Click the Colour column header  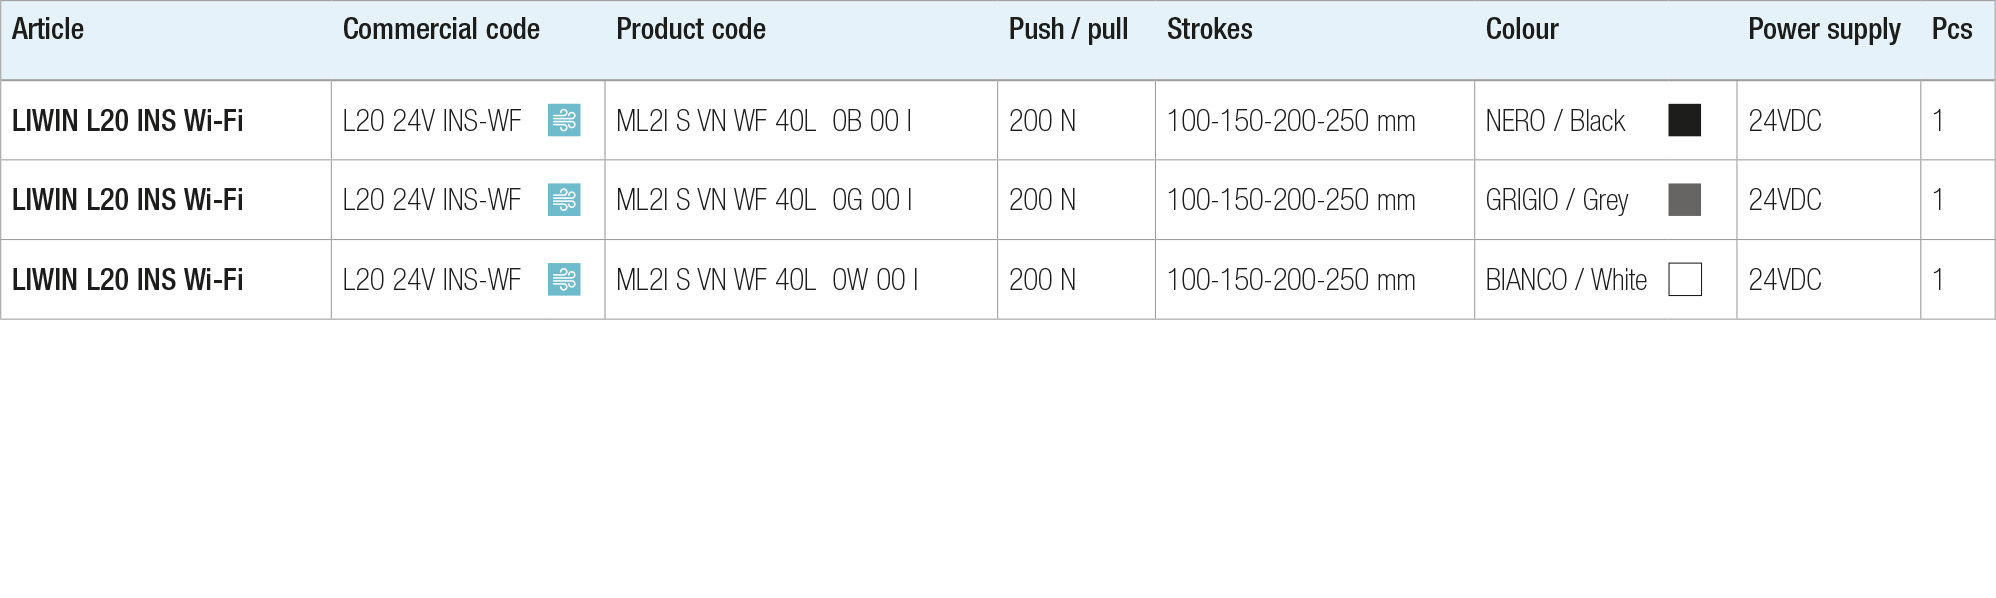point(1522,29)
